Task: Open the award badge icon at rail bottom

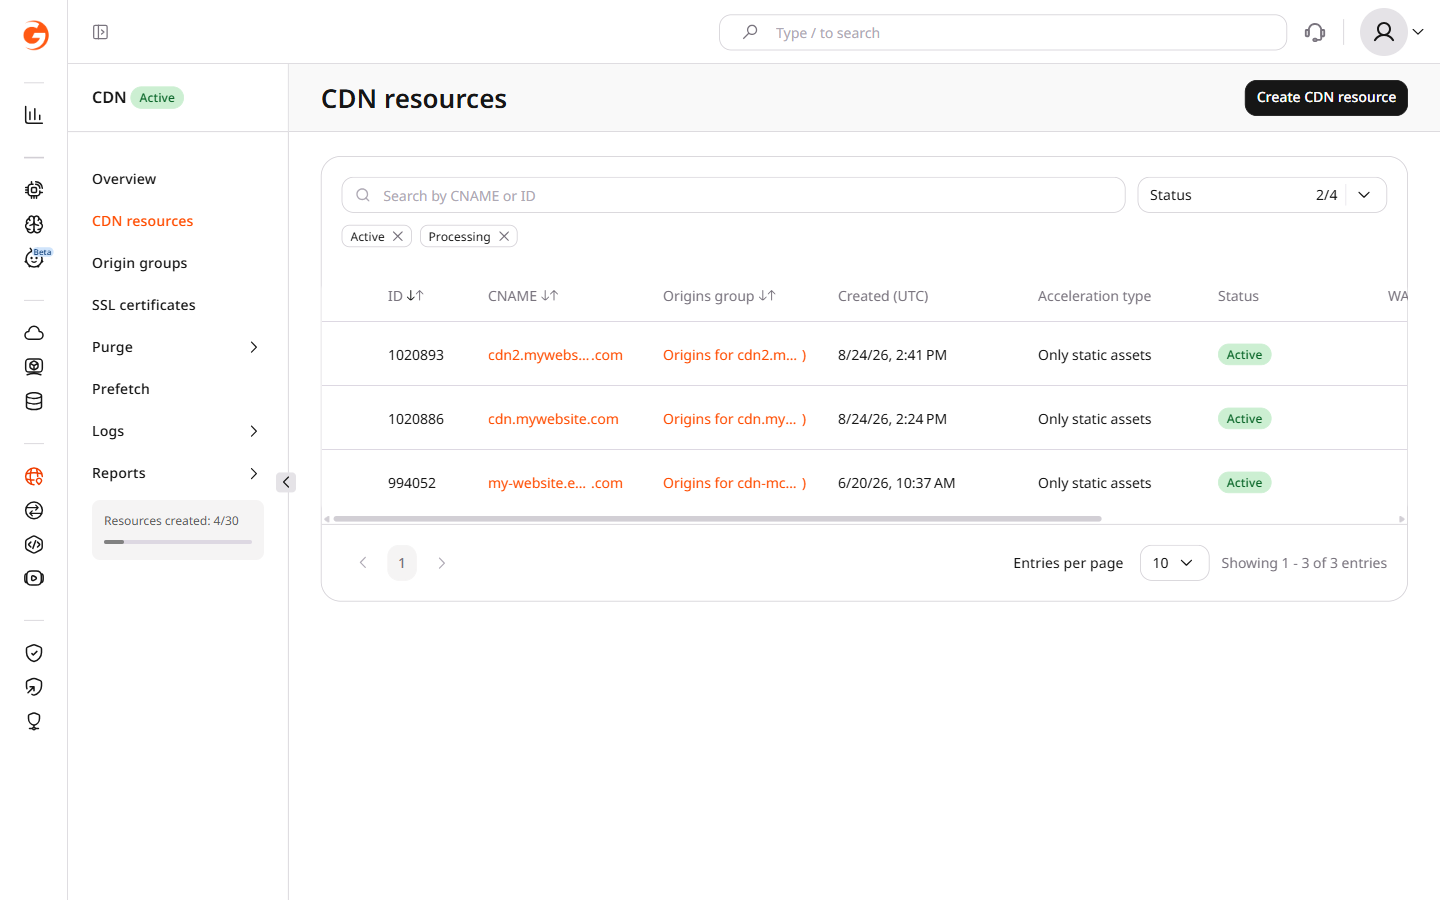Action: coord(34,721)
